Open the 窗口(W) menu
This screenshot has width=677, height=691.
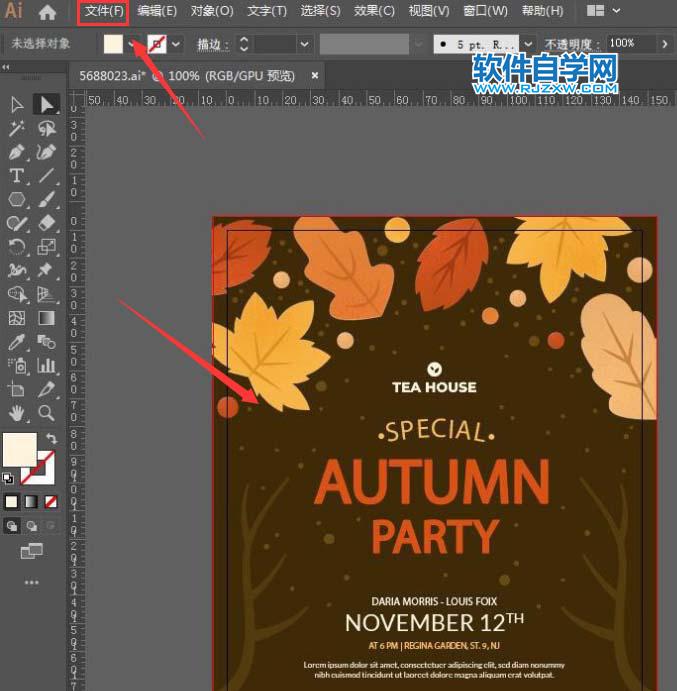tap(485, 11)
